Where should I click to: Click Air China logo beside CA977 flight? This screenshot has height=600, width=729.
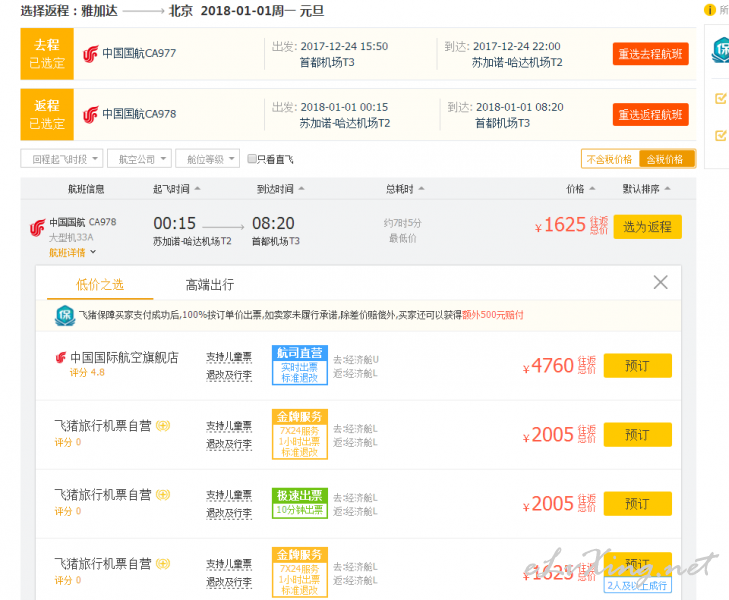point(91,54)
